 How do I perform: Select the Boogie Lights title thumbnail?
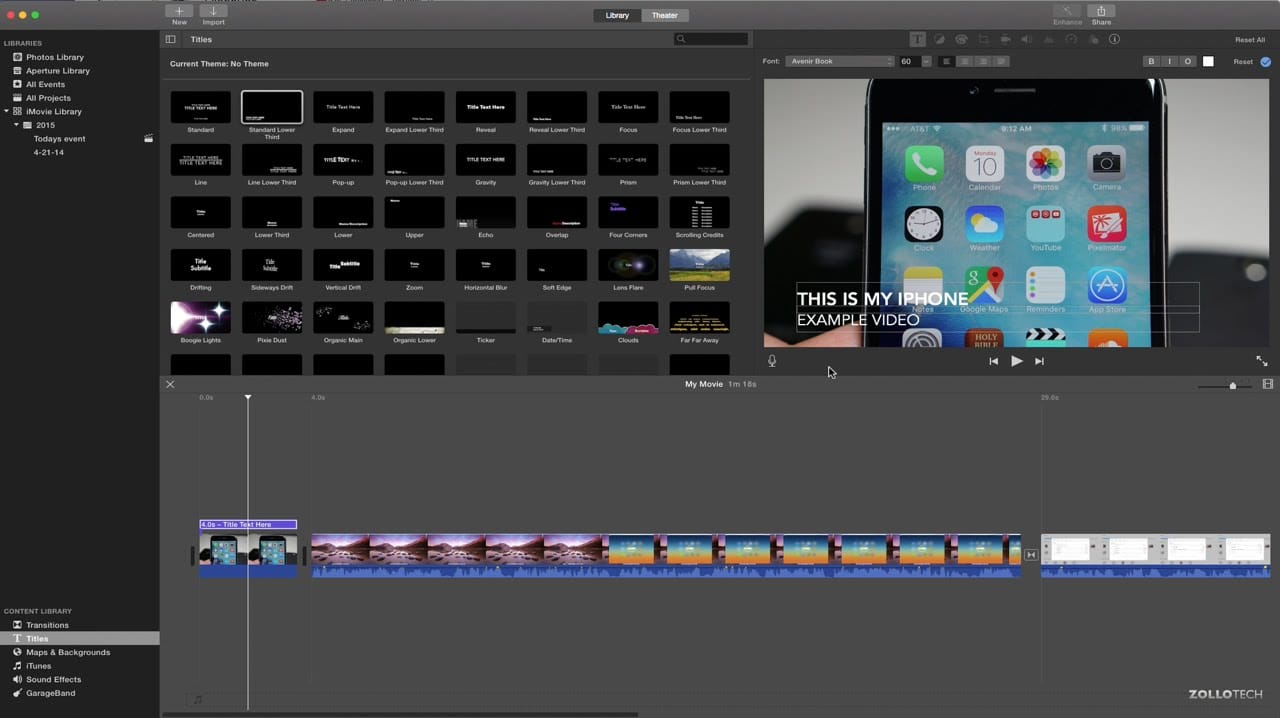(x=200, y=317)
